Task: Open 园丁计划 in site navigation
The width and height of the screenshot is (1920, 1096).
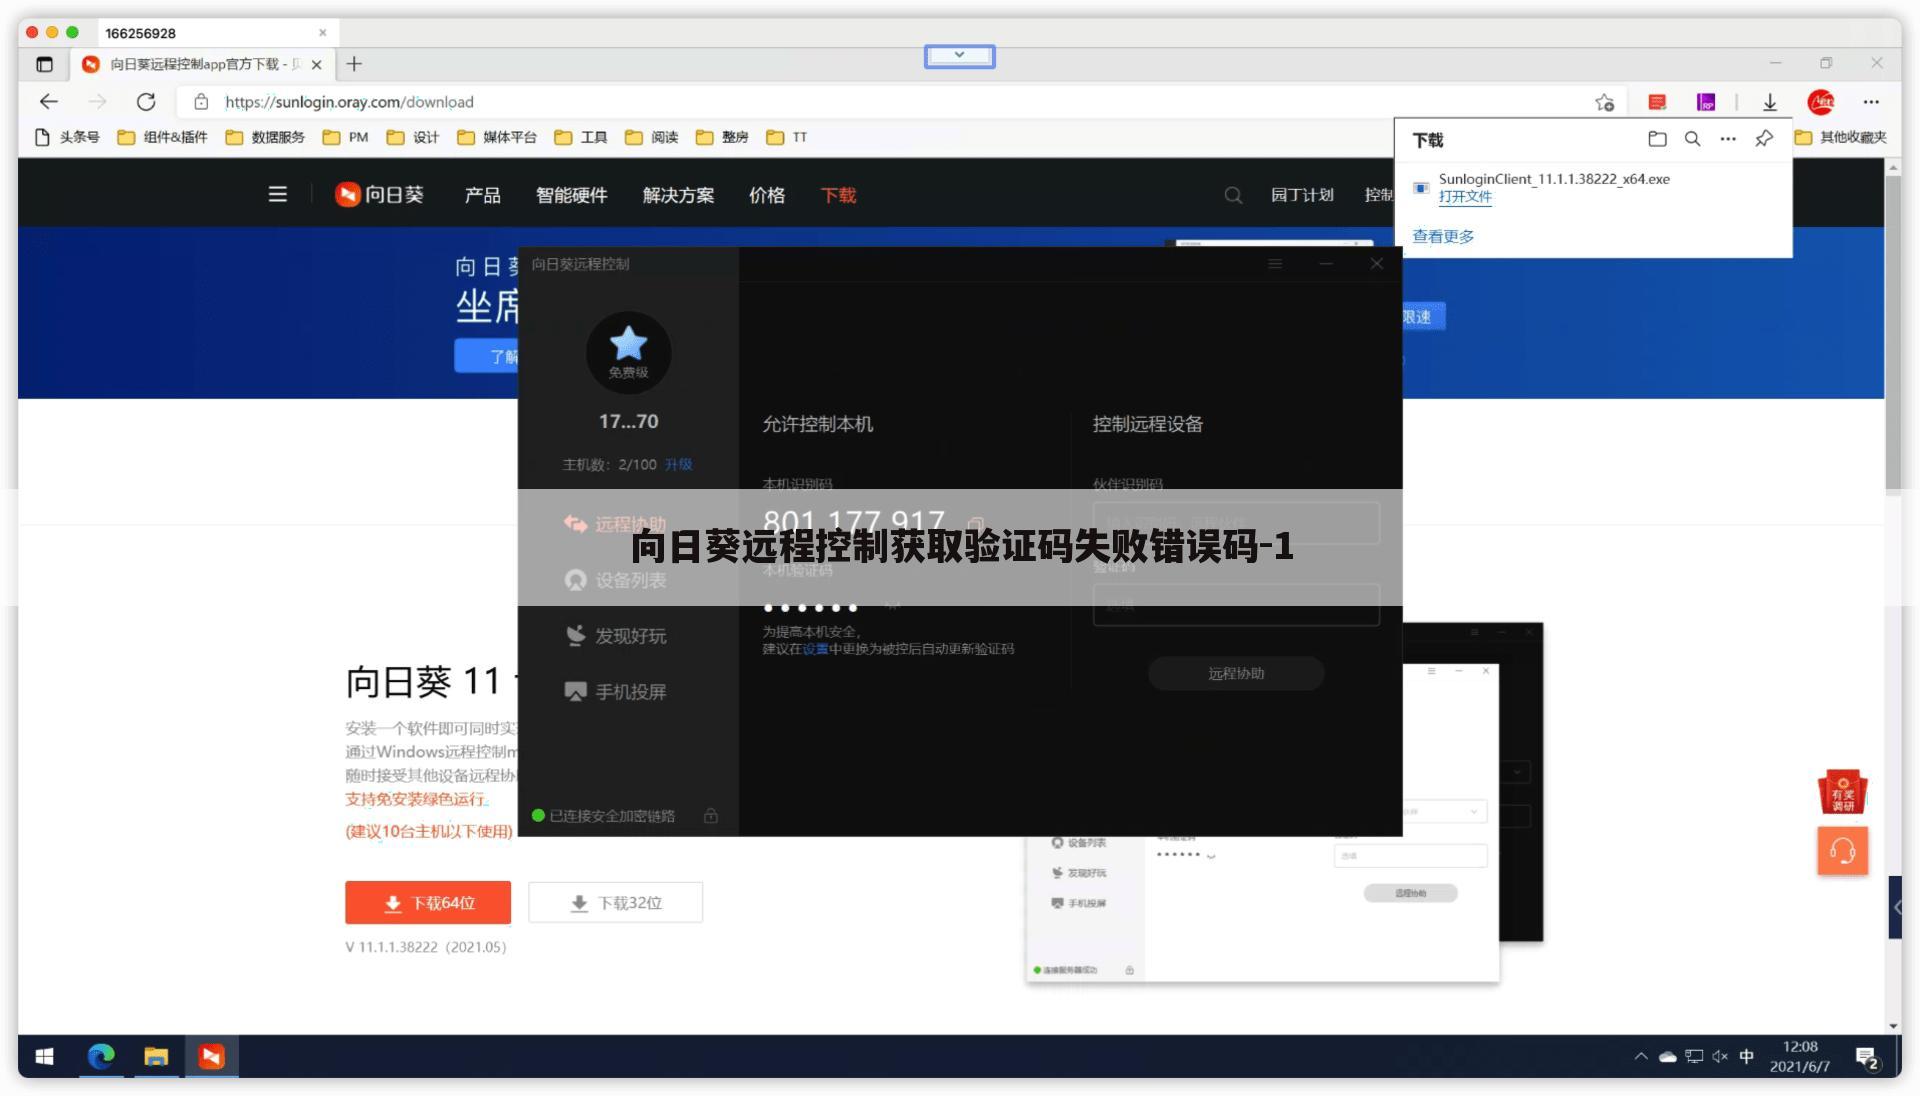Action: click(x=1302, y=195)
